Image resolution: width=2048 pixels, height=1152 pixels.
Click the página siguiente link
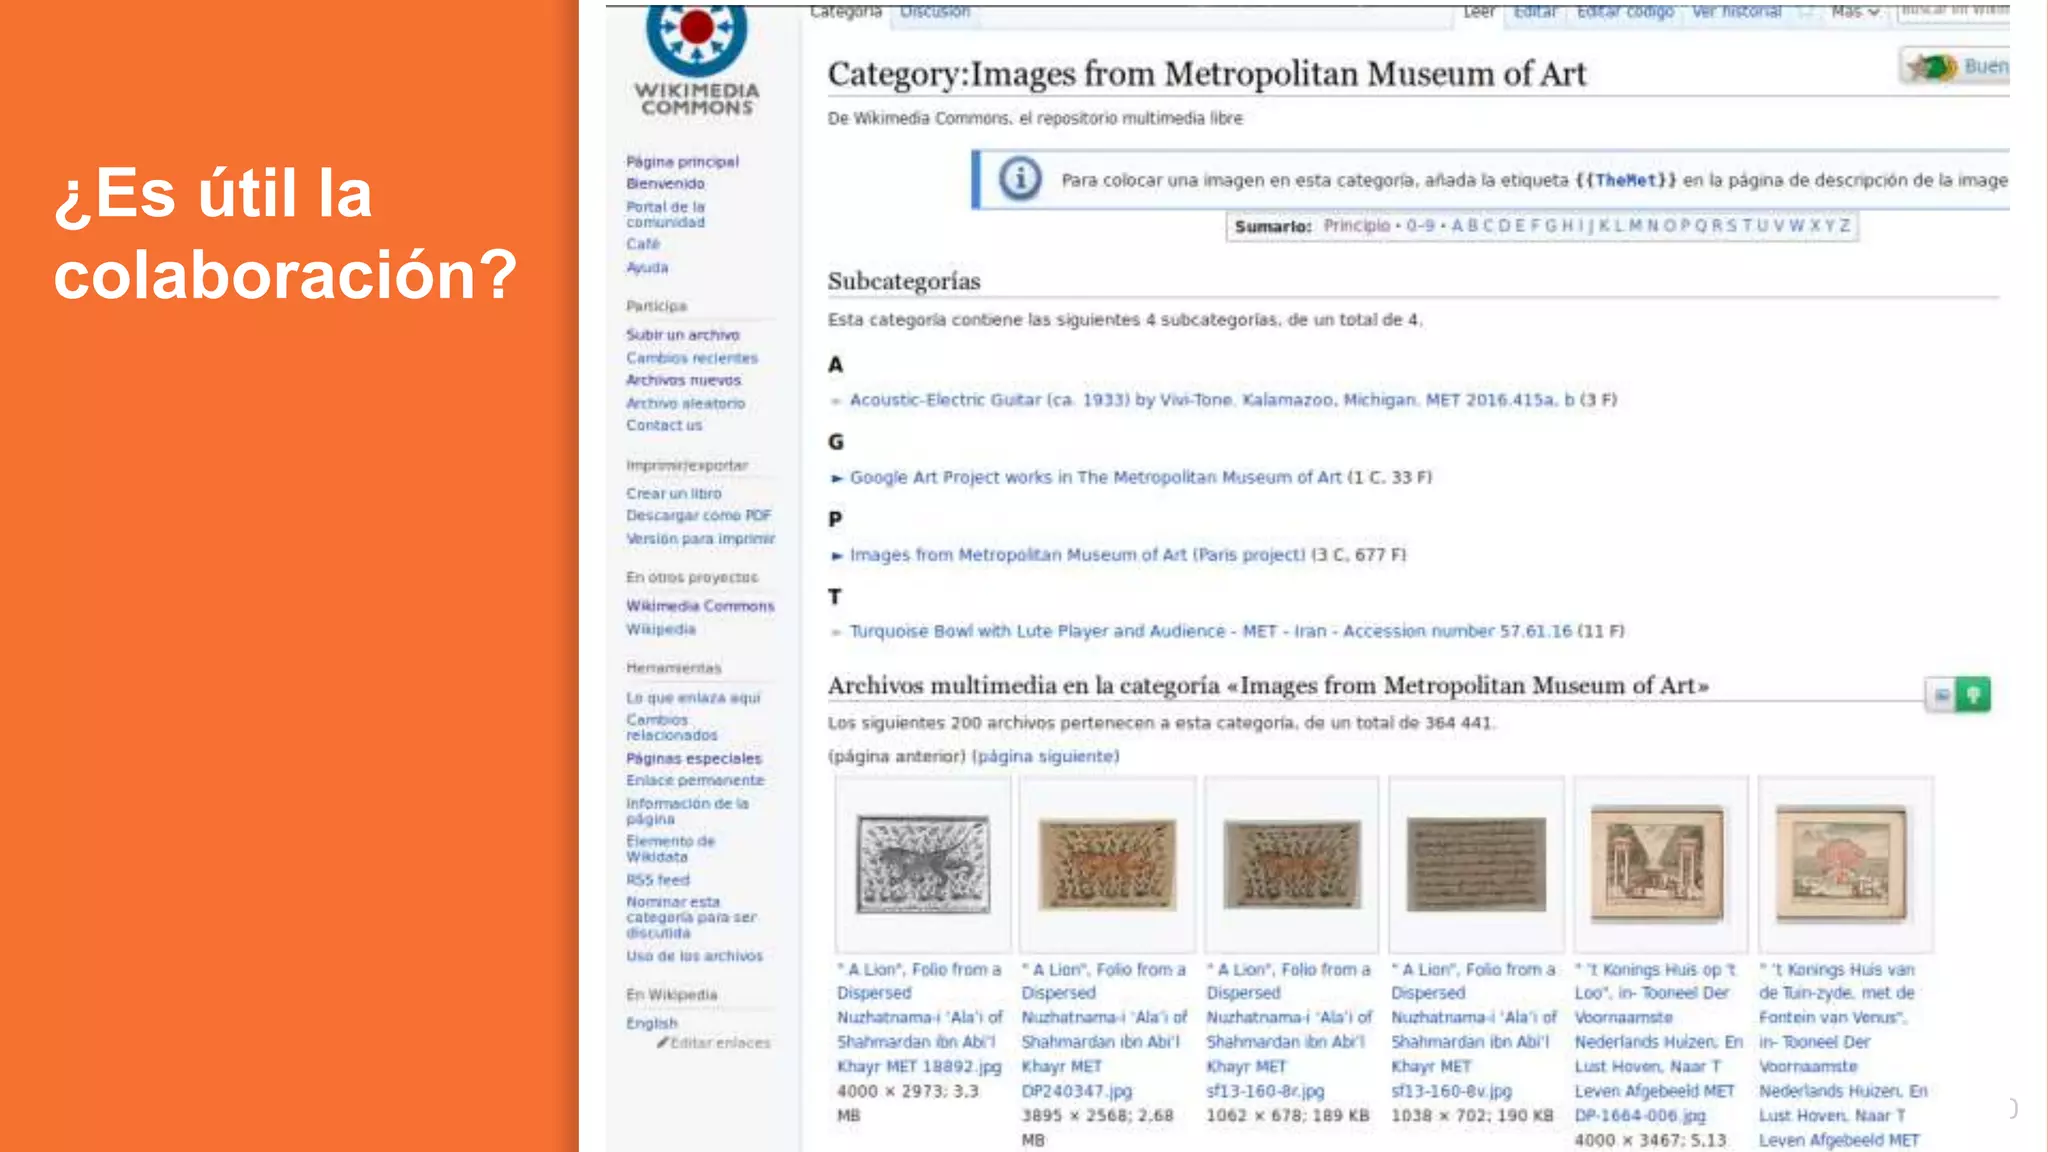point(1045,756)
